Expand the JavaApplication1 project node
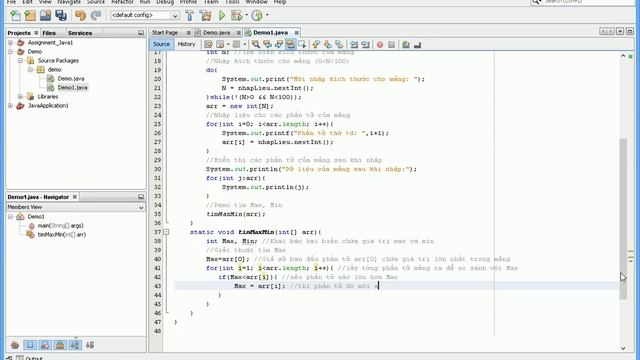This screenshot has width=640, height=360. click(11, 105)
